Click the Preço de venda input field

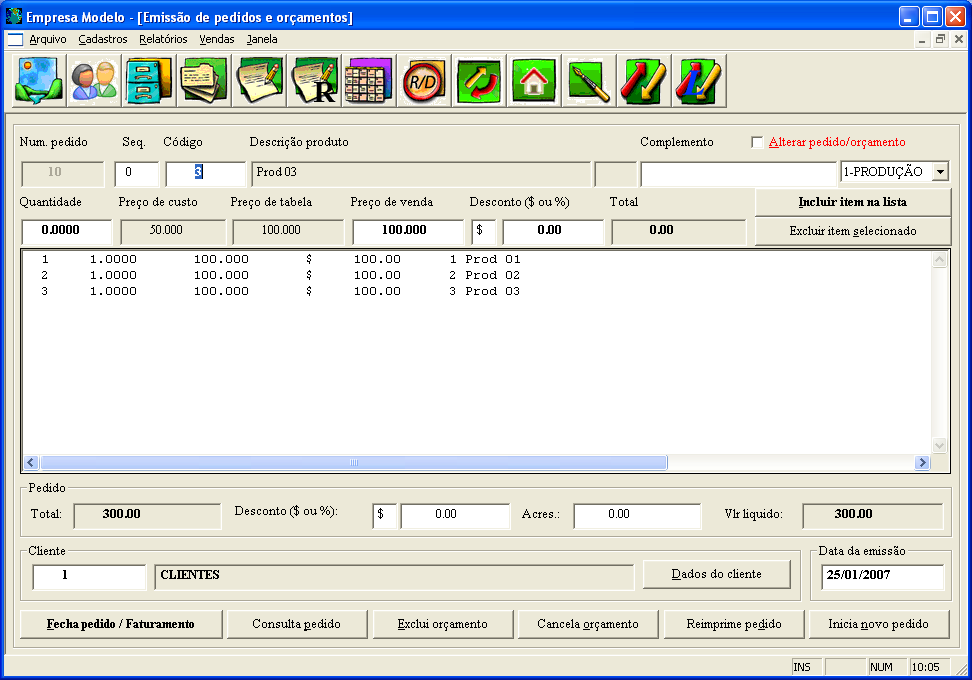tap(408, 231)
